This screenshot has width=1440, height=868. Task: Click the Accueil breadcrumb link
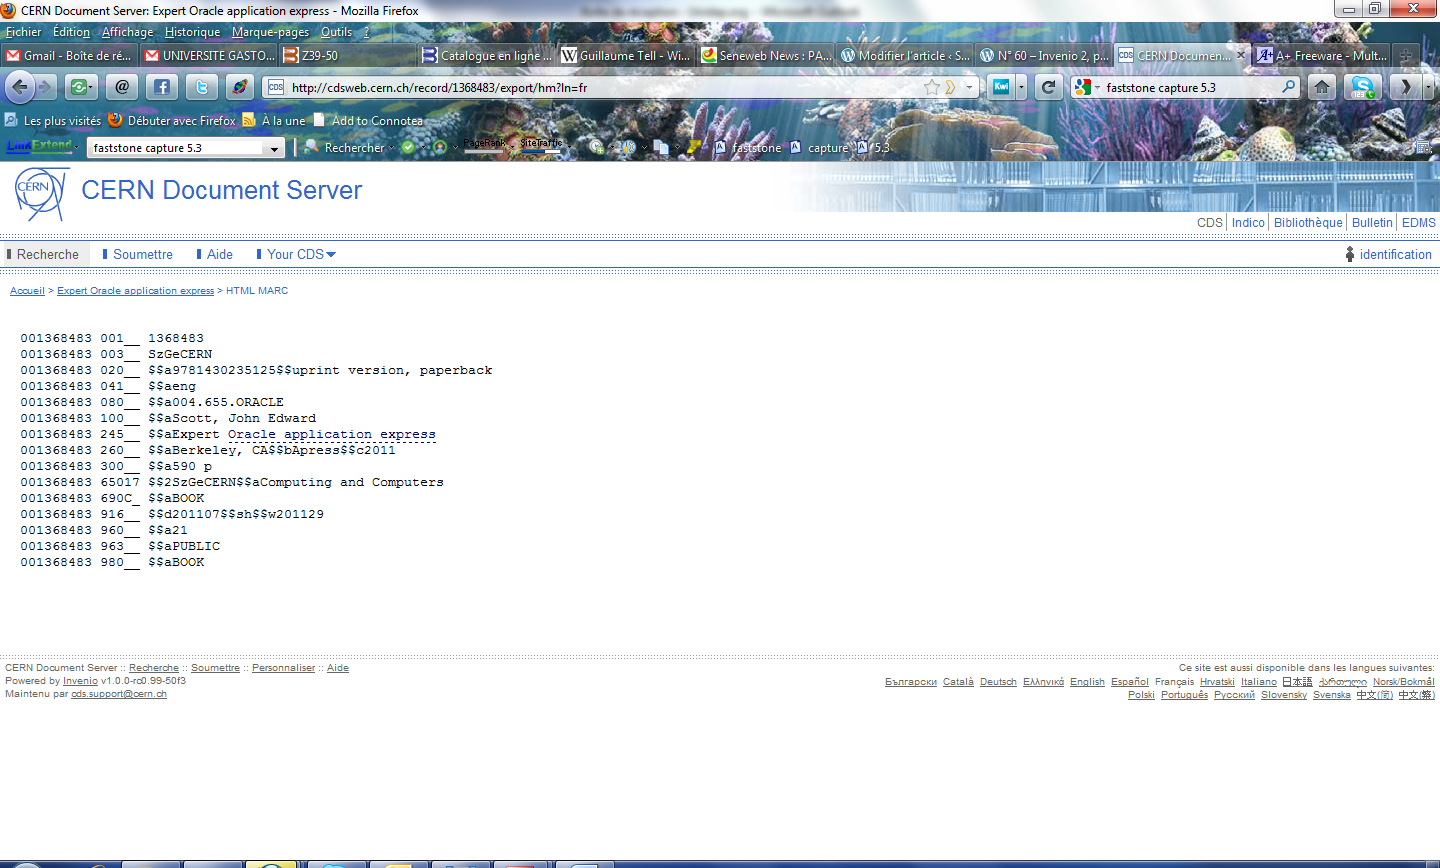coord(27,291)
